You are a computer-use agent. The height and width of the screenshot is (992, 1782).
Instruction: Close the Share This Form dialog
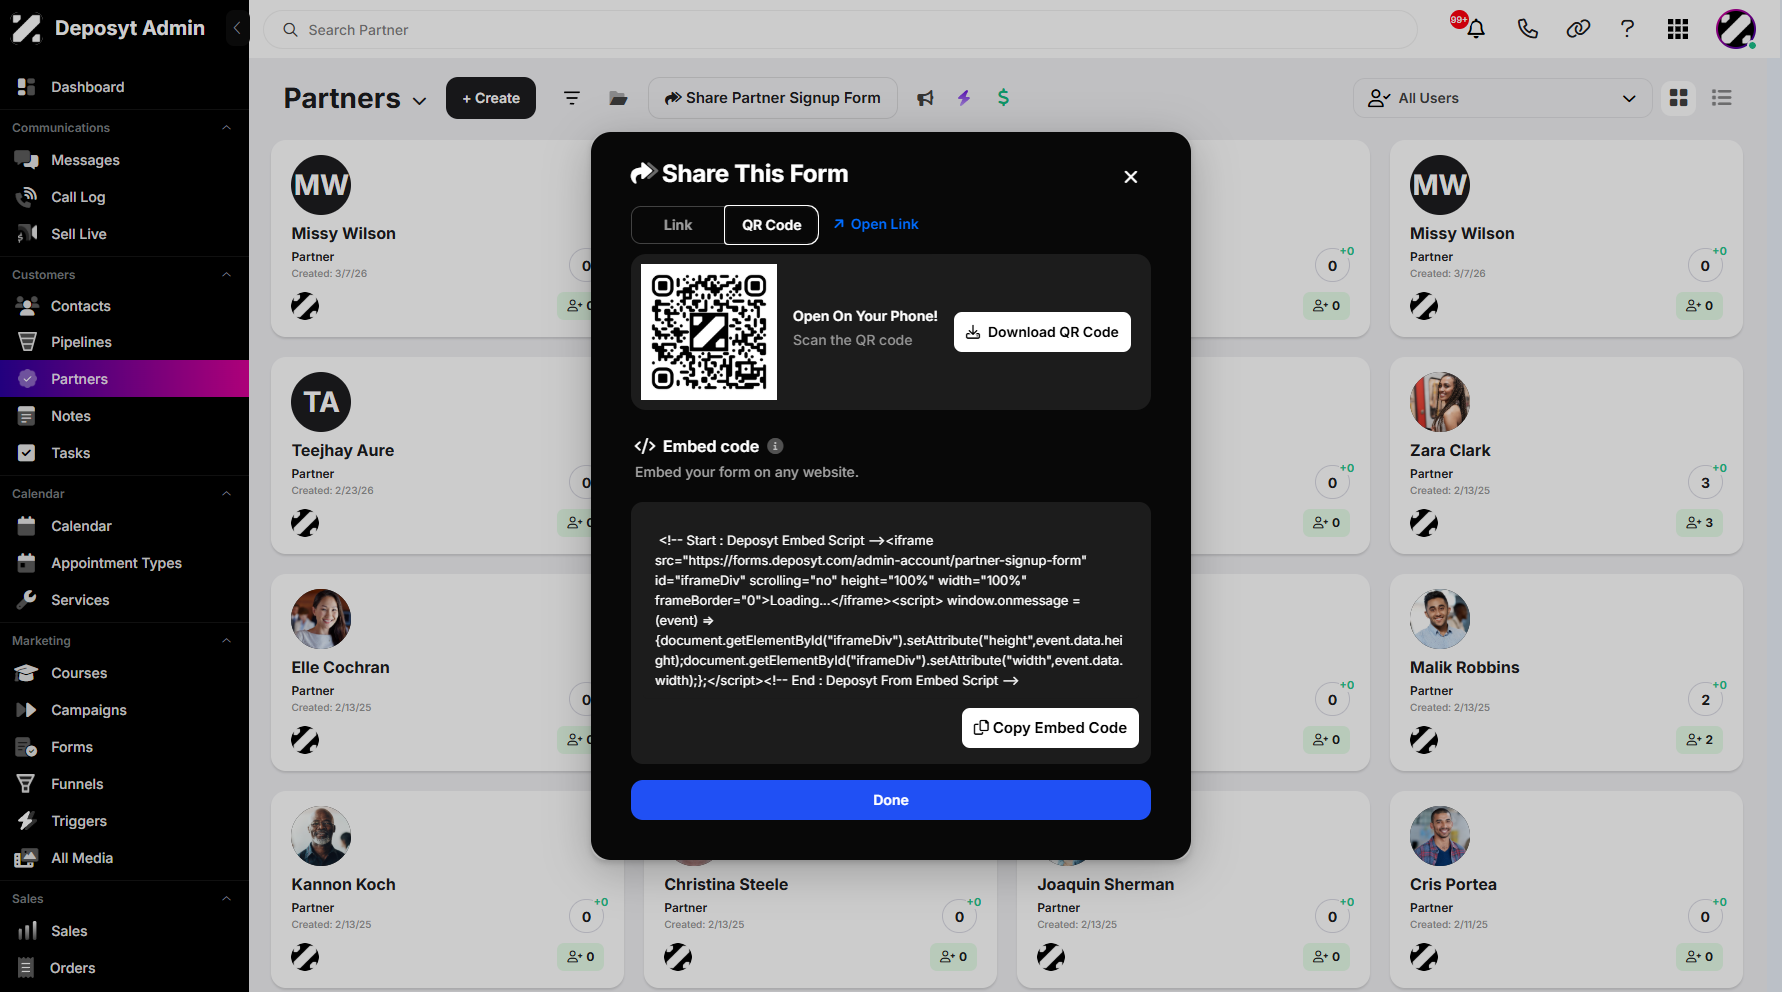(x=1131, y=177)
